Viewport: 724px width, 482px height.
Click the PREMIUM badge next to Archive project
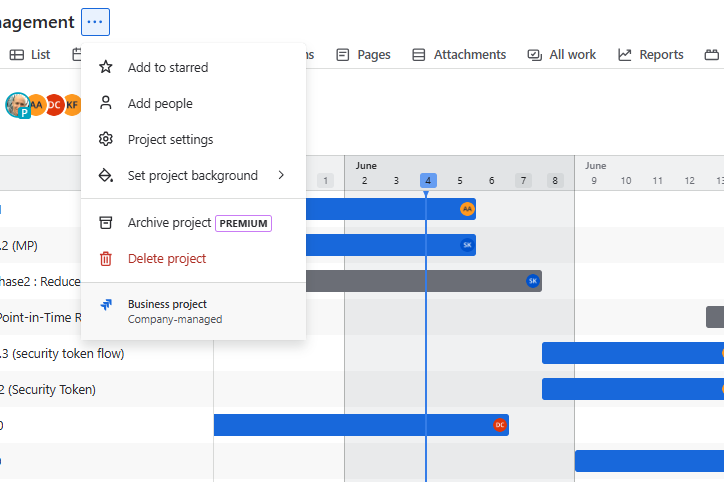(243, 223)
